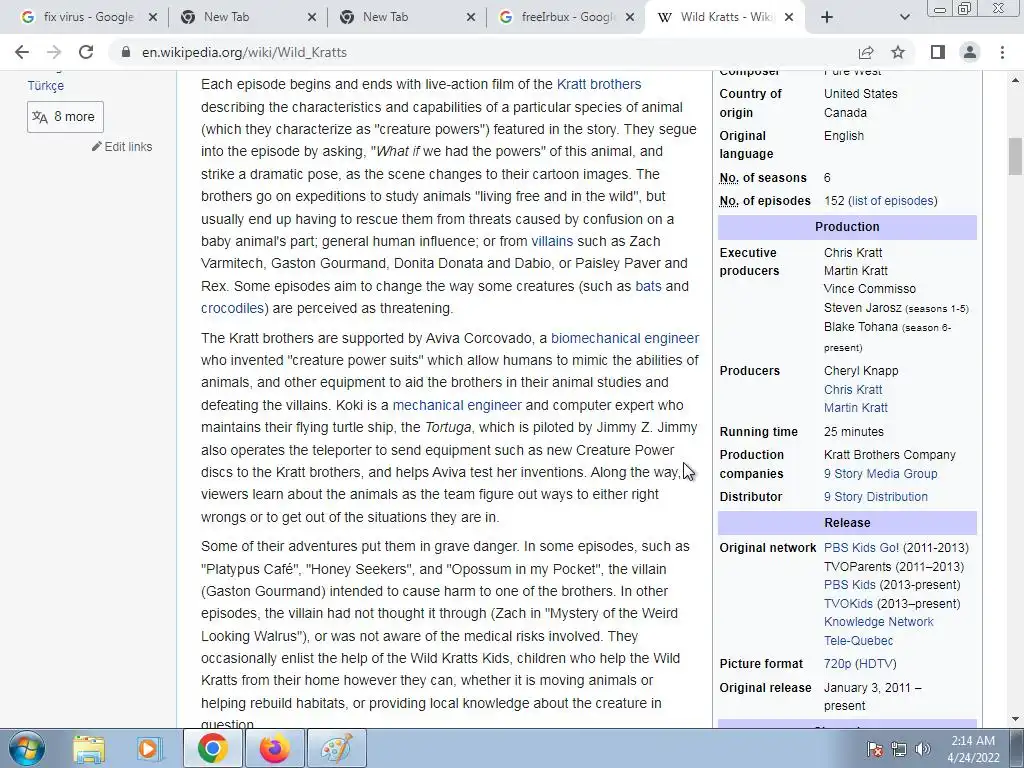
Task: Open the Action Center flag icon
Action: click(874, 749)
